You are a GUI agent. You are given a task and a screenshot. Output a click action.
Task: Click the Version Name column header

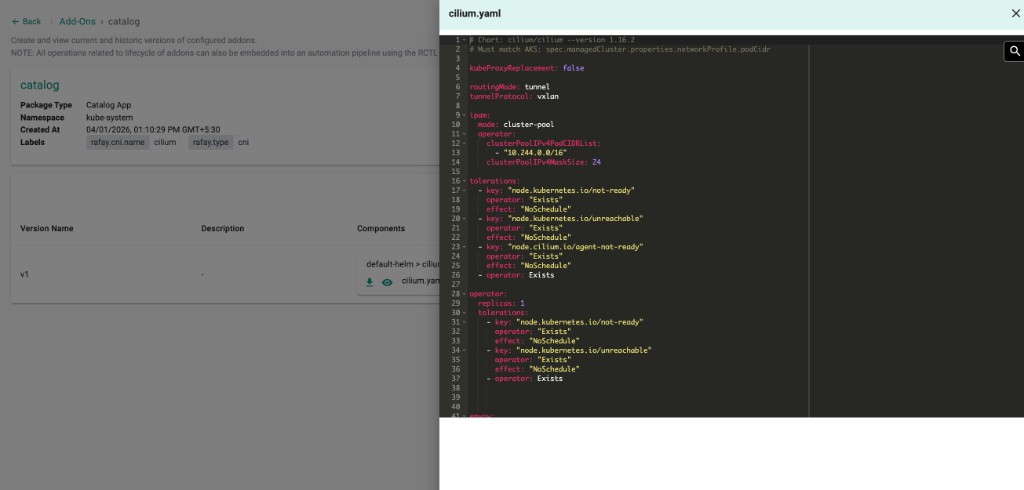(47, 229)
